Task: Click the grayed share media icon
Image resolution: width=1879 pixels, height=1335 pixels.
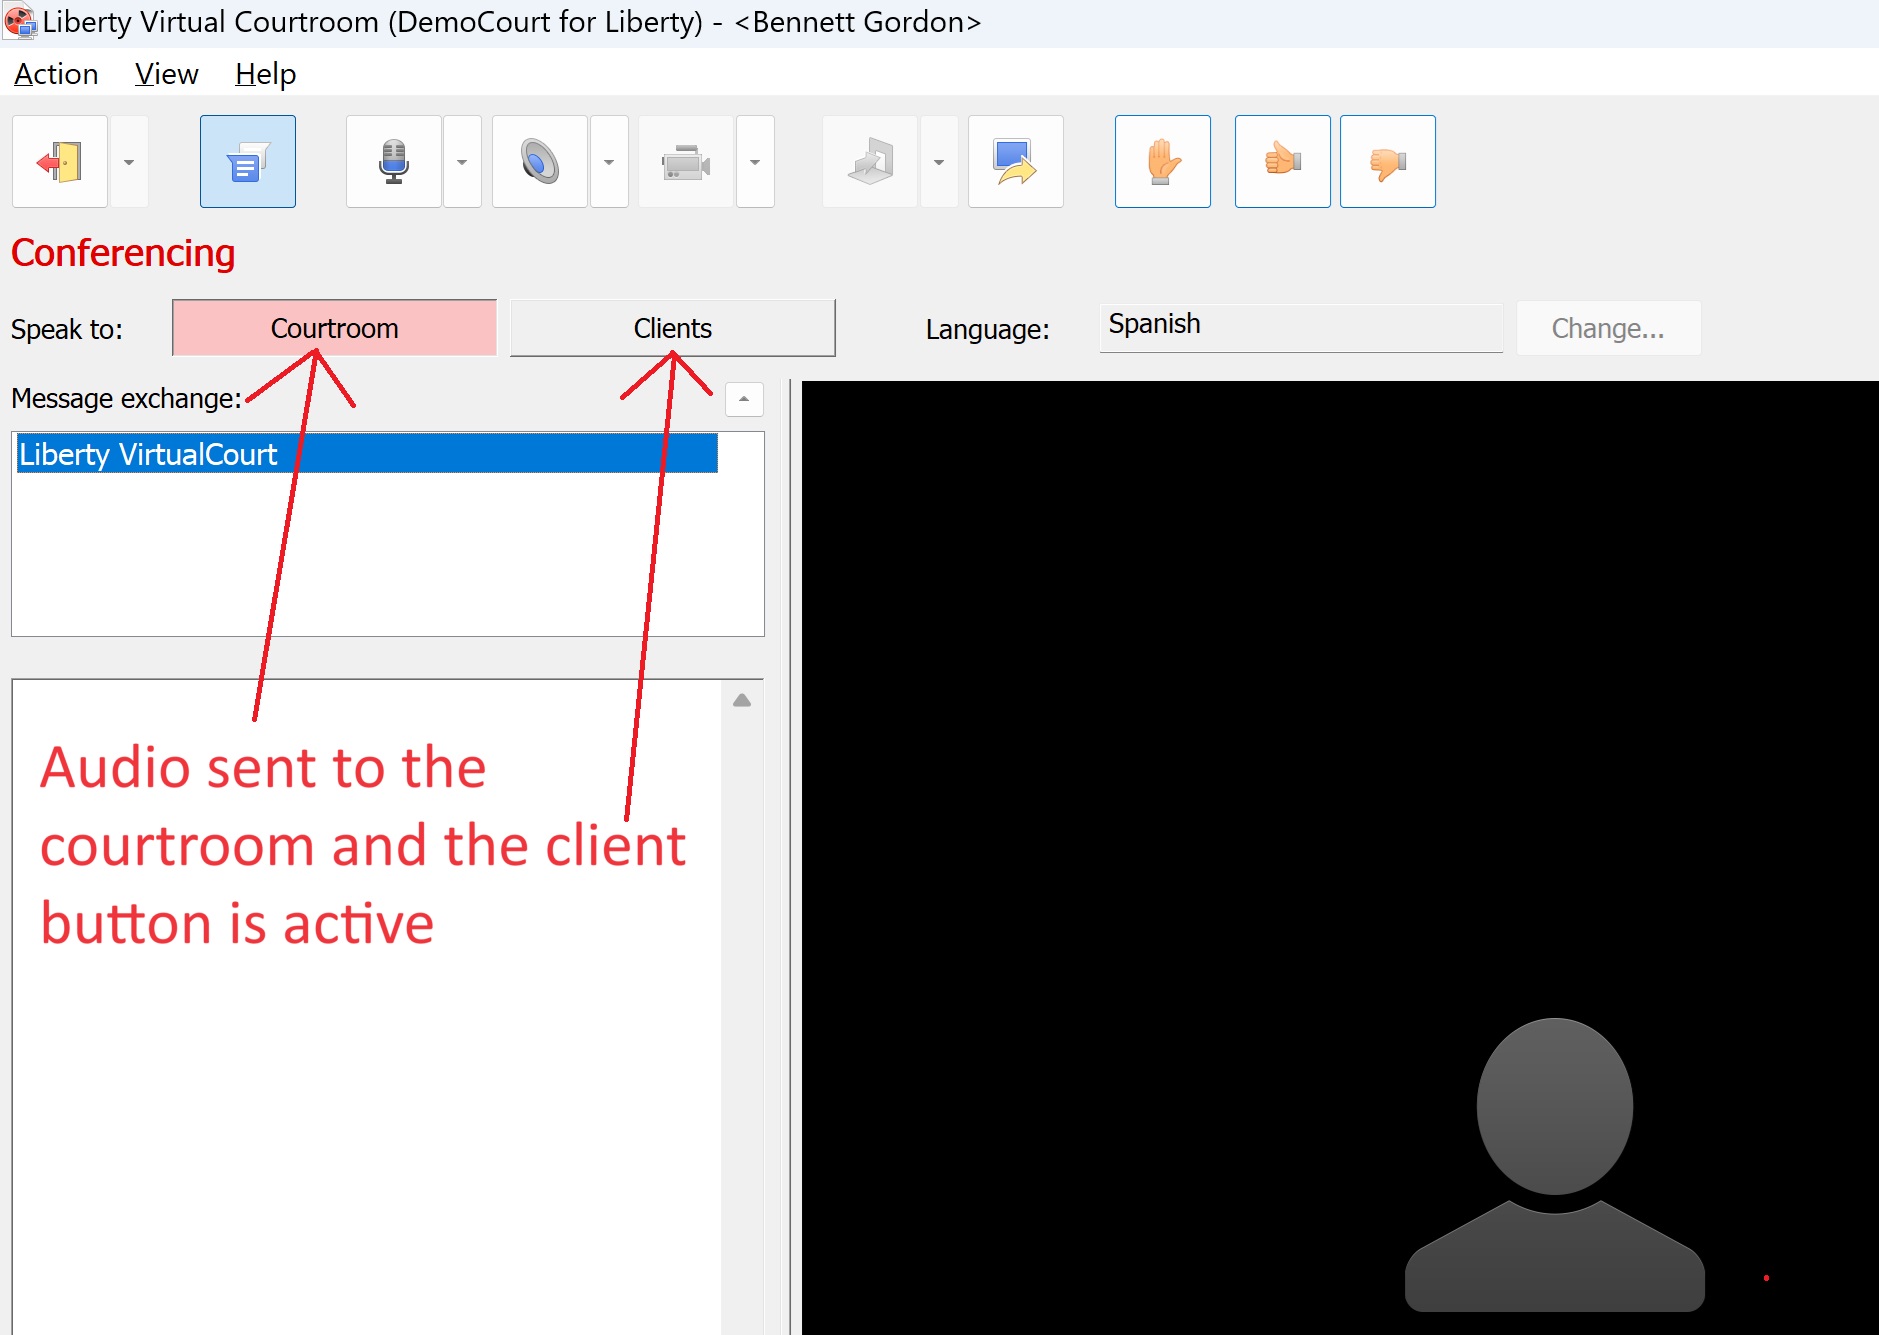Action: [870, 162]
